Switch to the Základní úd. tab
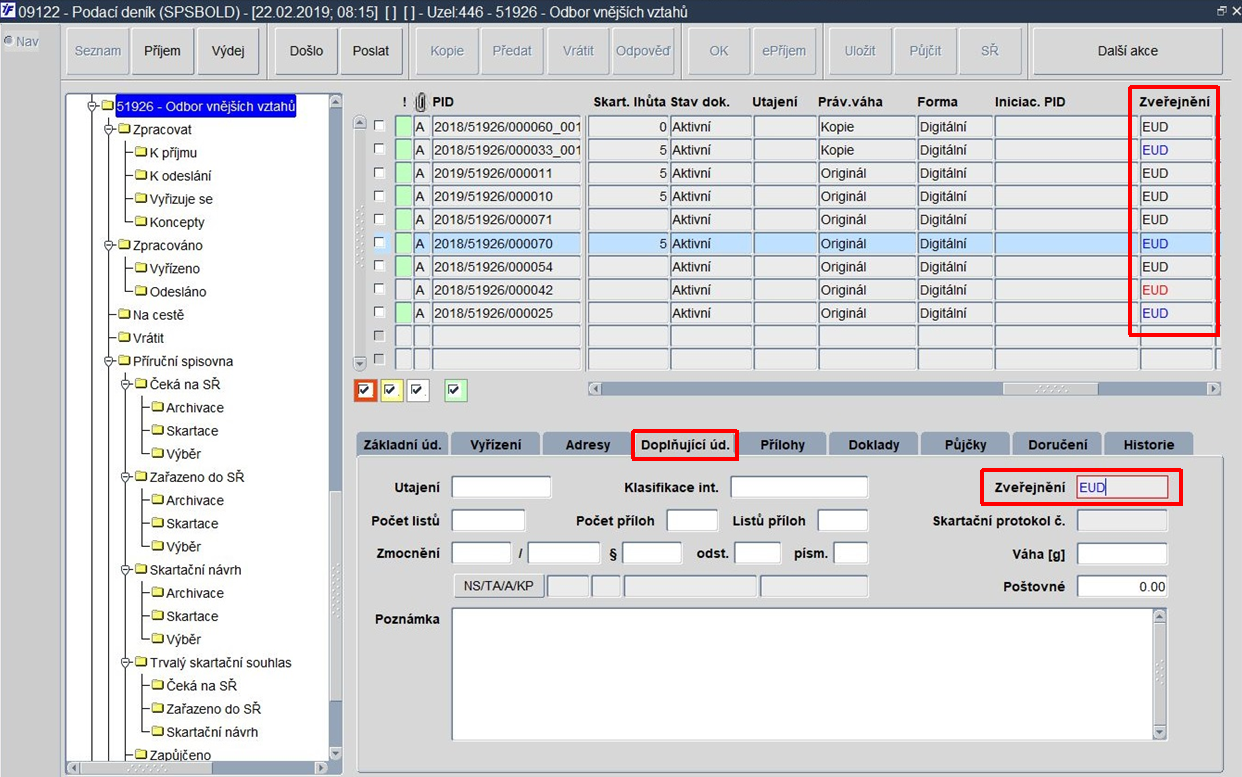This screenshot has width=1242, height=777. coord(401,445)
